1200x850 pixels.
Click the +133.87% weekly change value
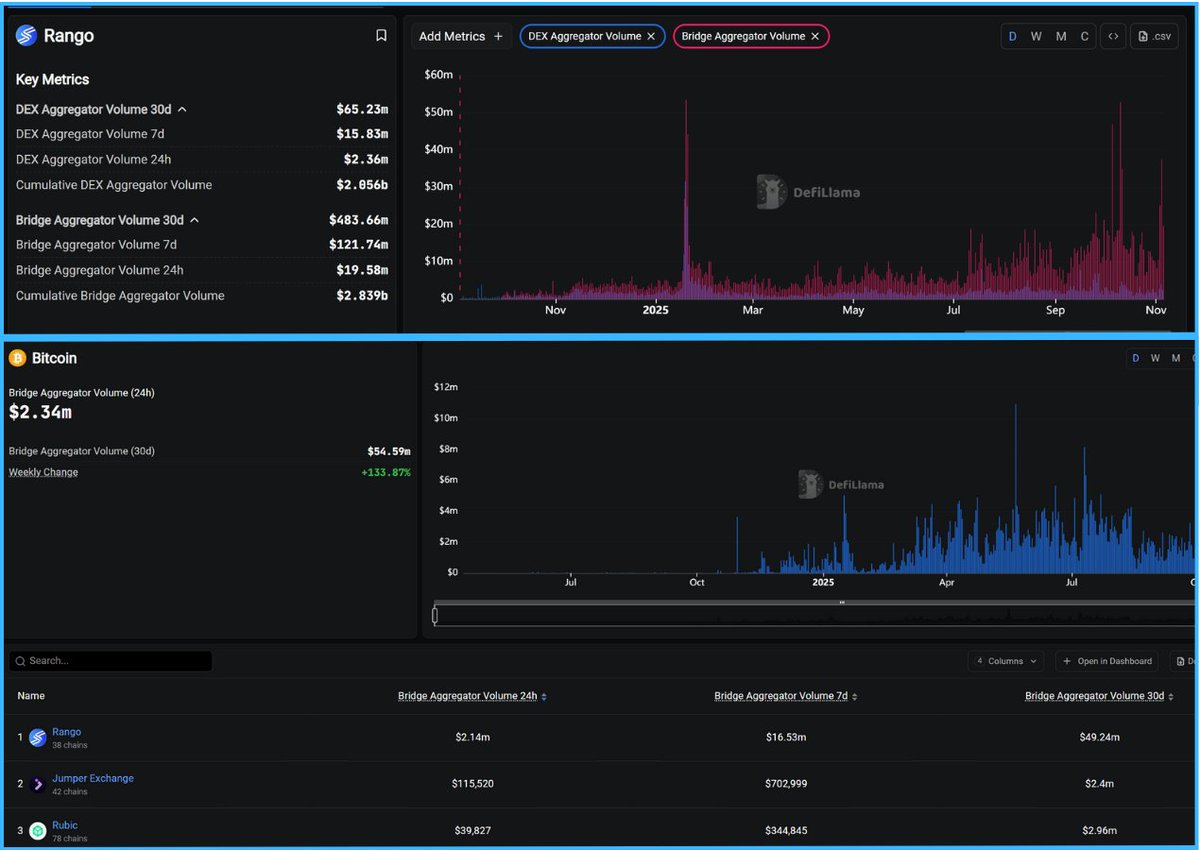click(386, 472)
